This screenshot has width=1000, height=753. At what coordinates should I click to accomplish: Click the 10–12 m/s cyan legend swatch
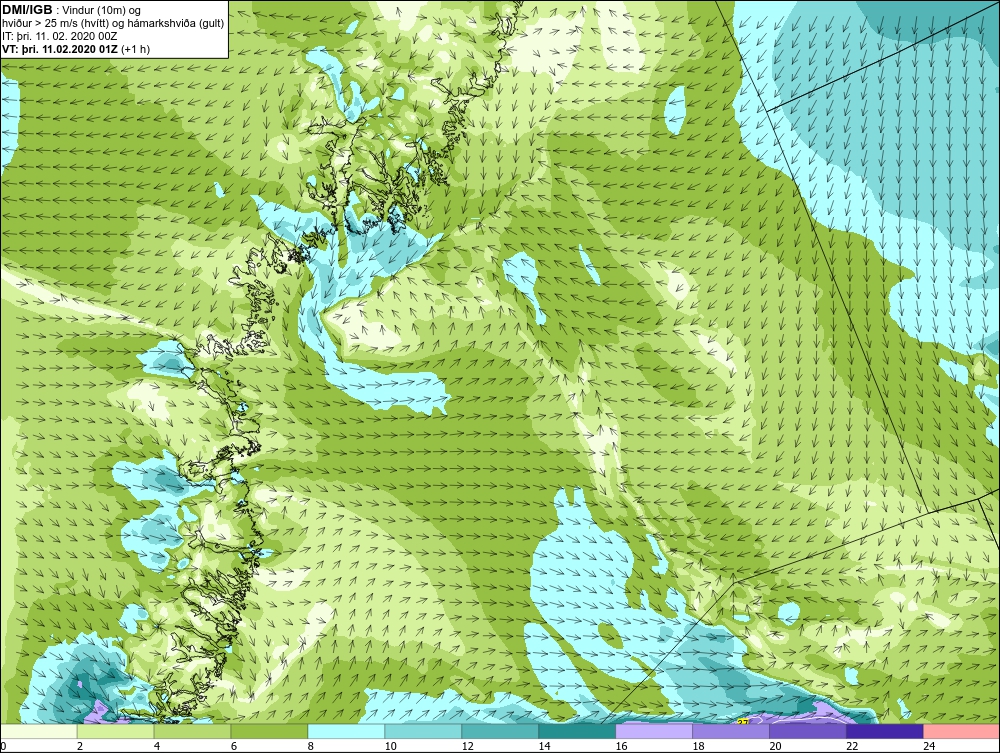click(423, 731)
